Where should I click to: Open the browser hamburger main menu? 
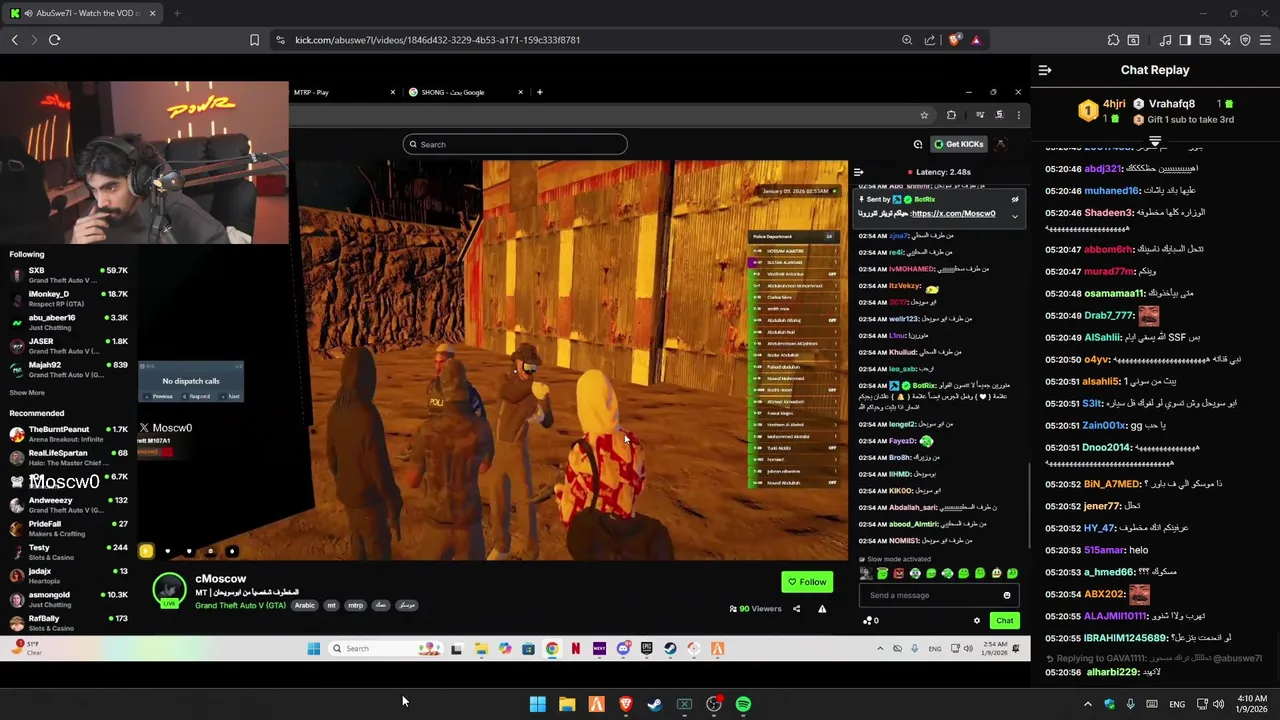point(1265,40)
